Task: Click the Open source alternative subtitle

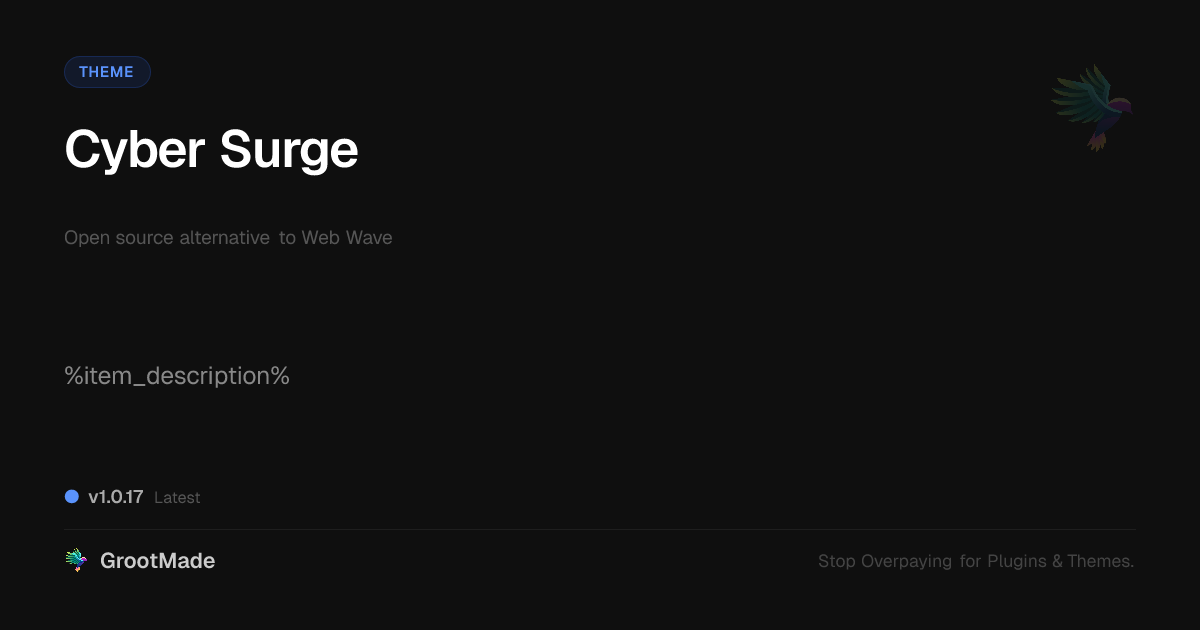Action: pyautogui.click(x=228, y=238)
